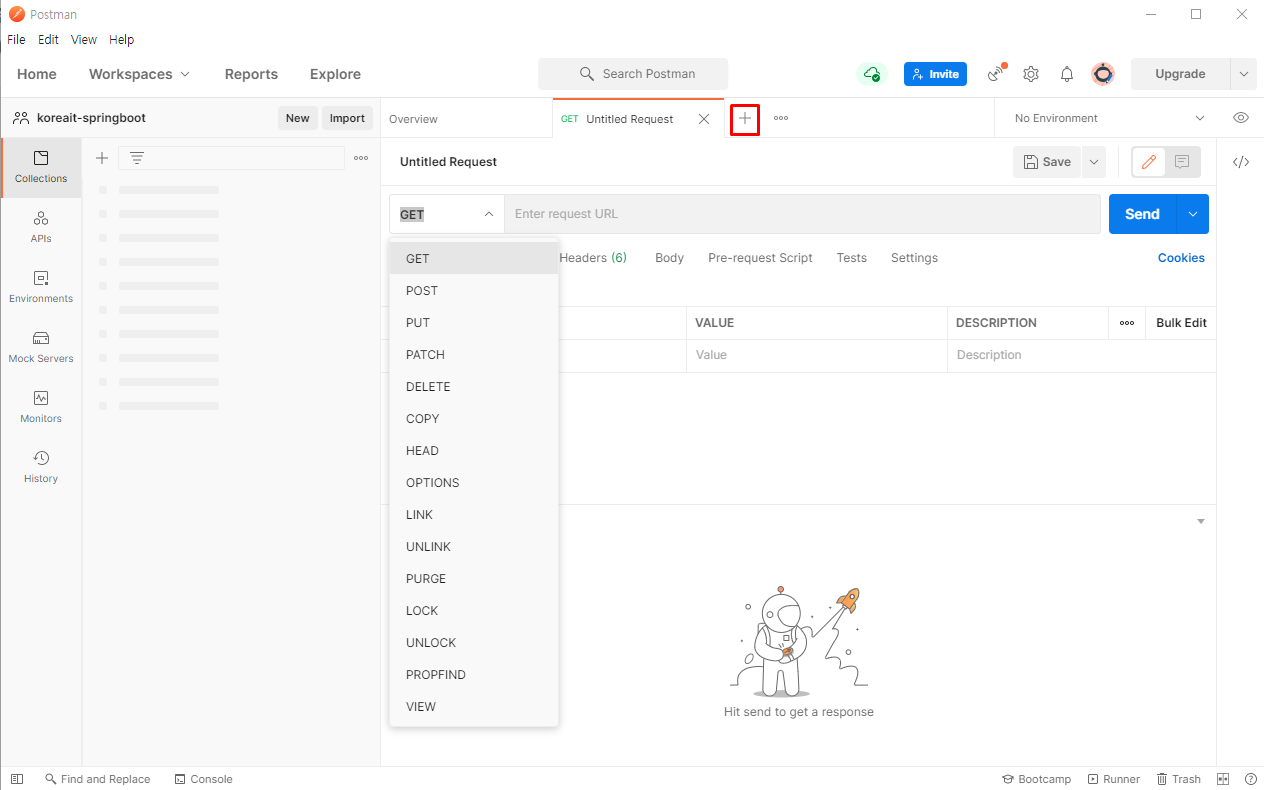Screen dimensions: 1264x790
Task: Open the Collections sidebar panel
Action: 41,167
